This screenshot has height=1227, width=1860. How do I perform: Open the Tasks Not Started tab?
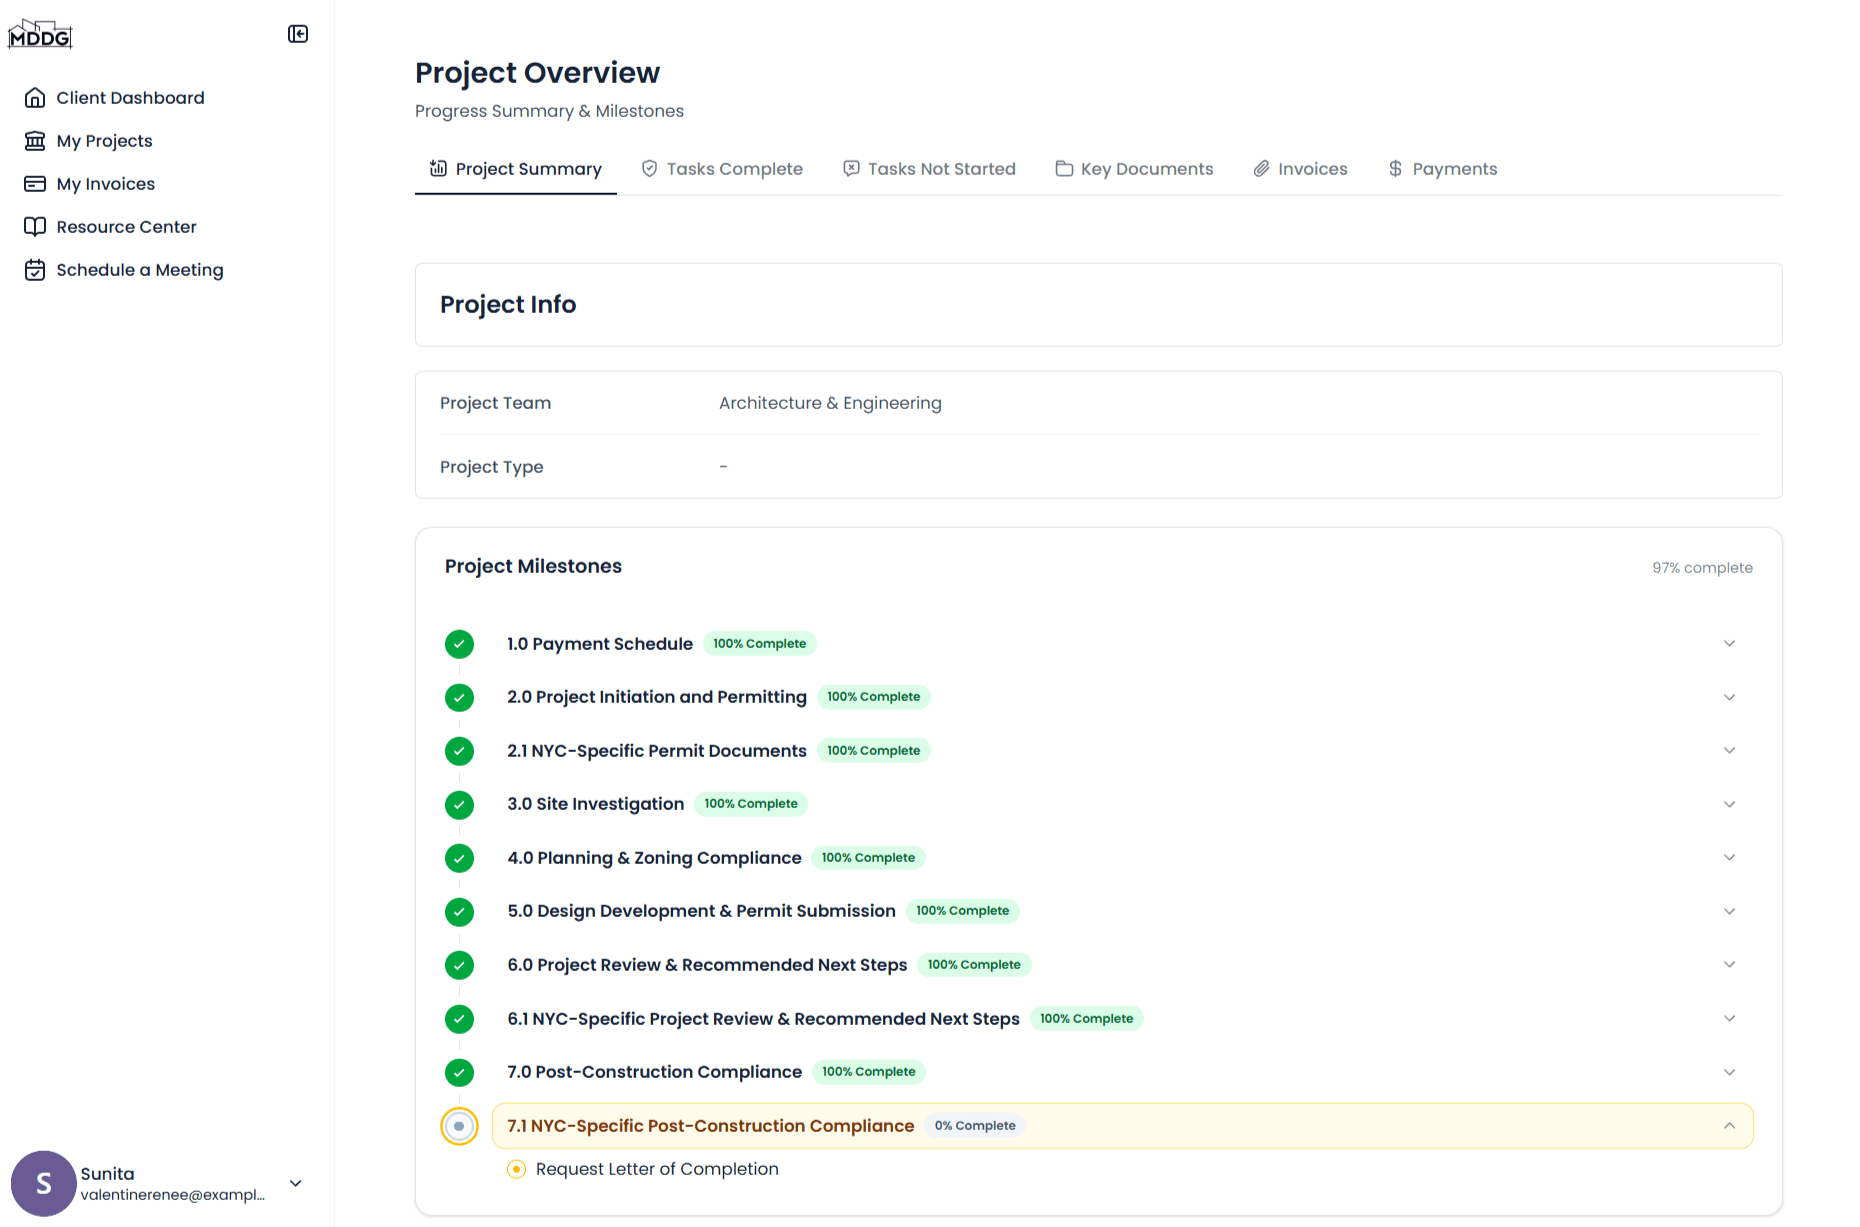(x=929, y=169)
